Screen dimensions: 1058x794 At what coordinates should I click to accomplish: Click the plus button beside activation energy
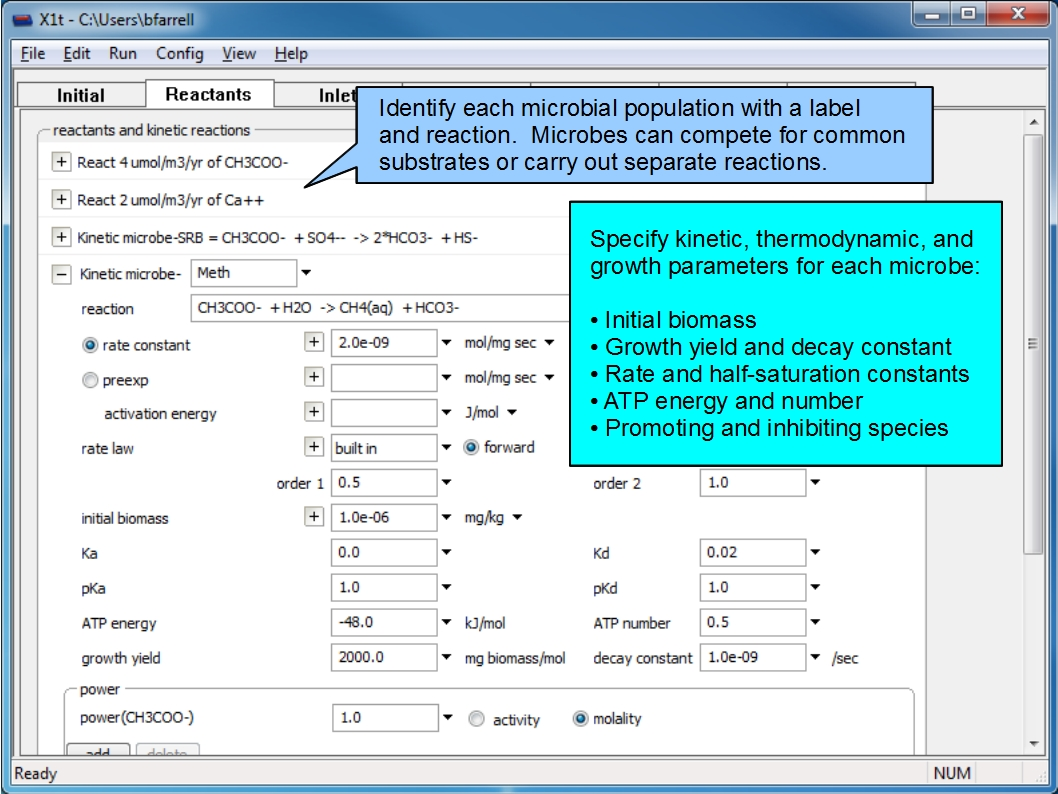(314, 412)
